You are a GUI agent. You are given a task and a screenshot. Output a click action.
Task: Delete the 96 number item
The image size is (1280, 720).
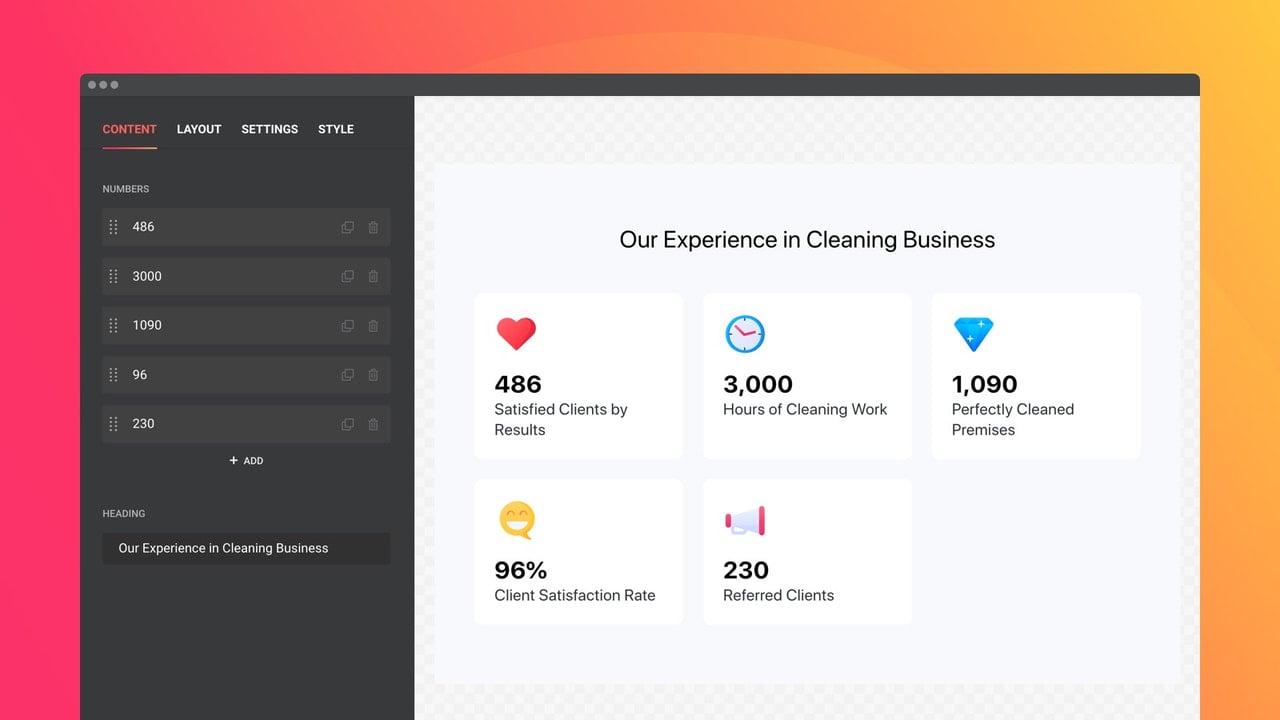(373, 375)
